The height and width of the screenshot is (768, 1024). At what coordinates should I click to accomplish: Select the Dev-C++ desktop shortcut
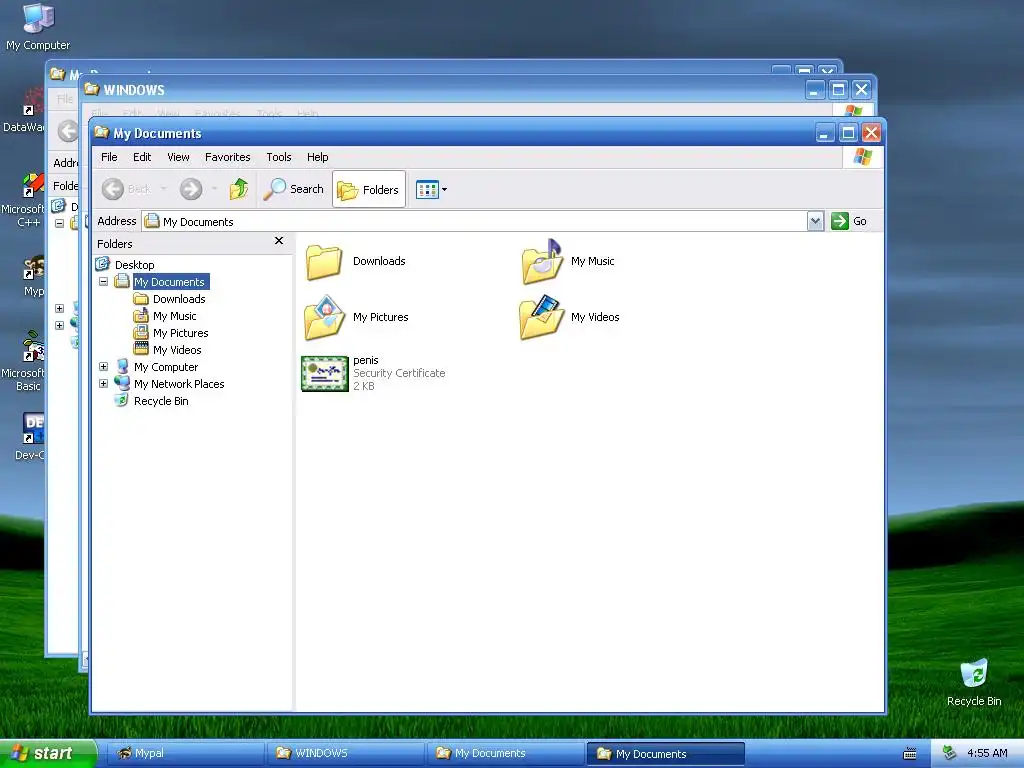27,436
